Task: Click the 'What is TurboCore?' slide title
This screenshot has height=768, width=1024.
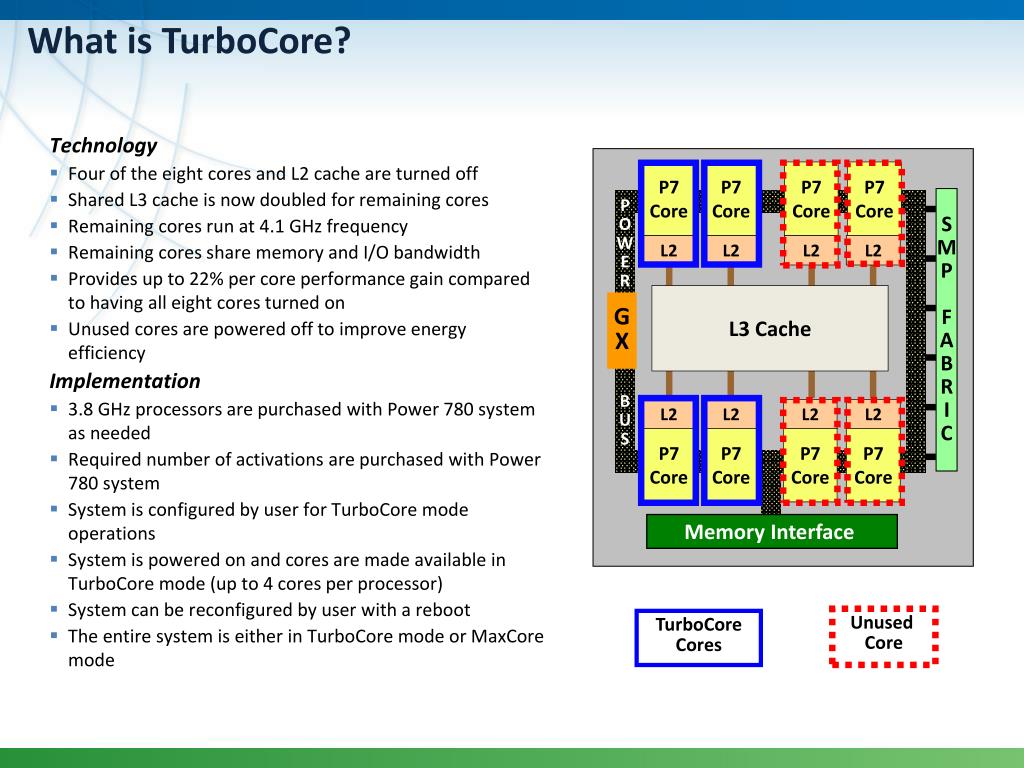Action: pos(189,41)
